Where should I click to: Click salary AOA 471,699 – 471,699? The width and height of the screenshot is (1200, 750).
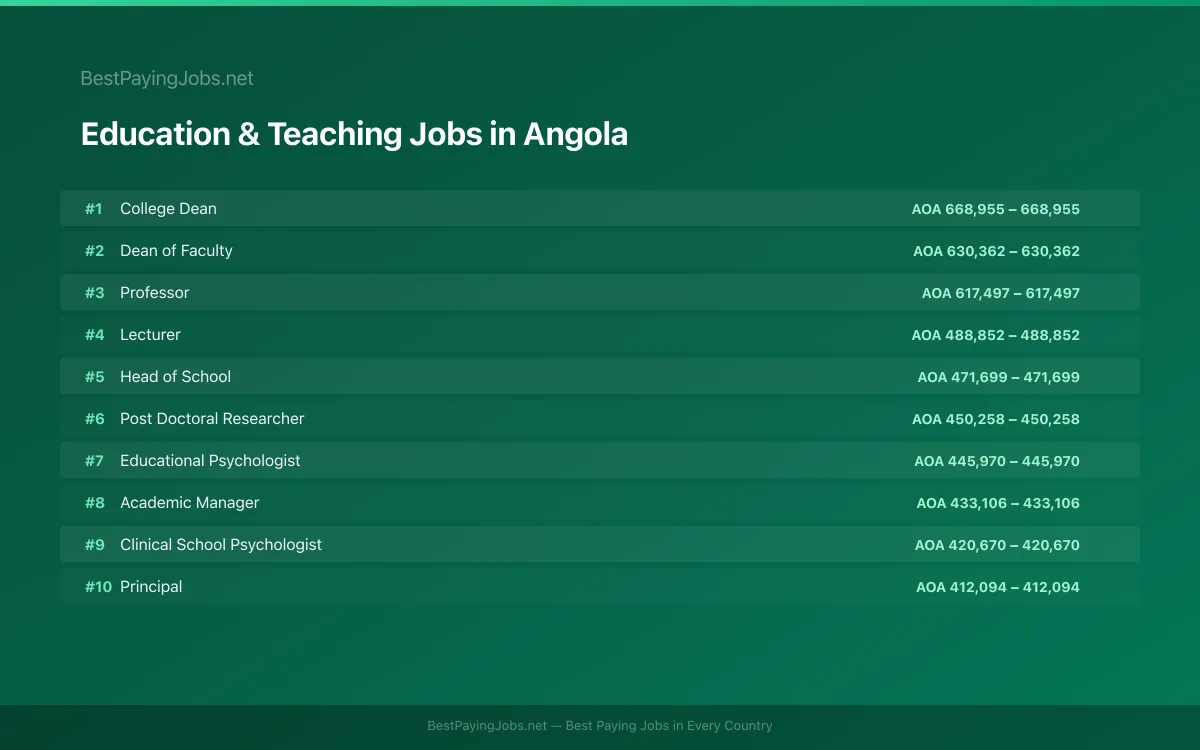click(999, 377)
